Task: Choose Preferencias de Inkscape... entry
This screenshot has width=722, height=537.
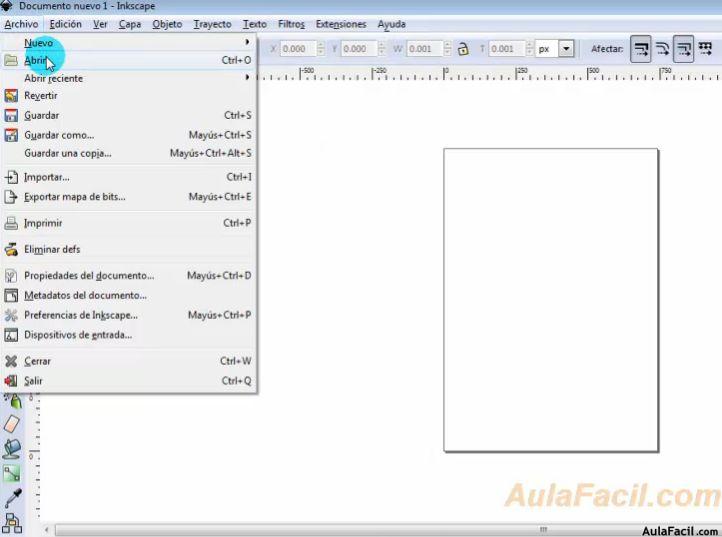Action: pyautogui.click(x=128, y=315)
